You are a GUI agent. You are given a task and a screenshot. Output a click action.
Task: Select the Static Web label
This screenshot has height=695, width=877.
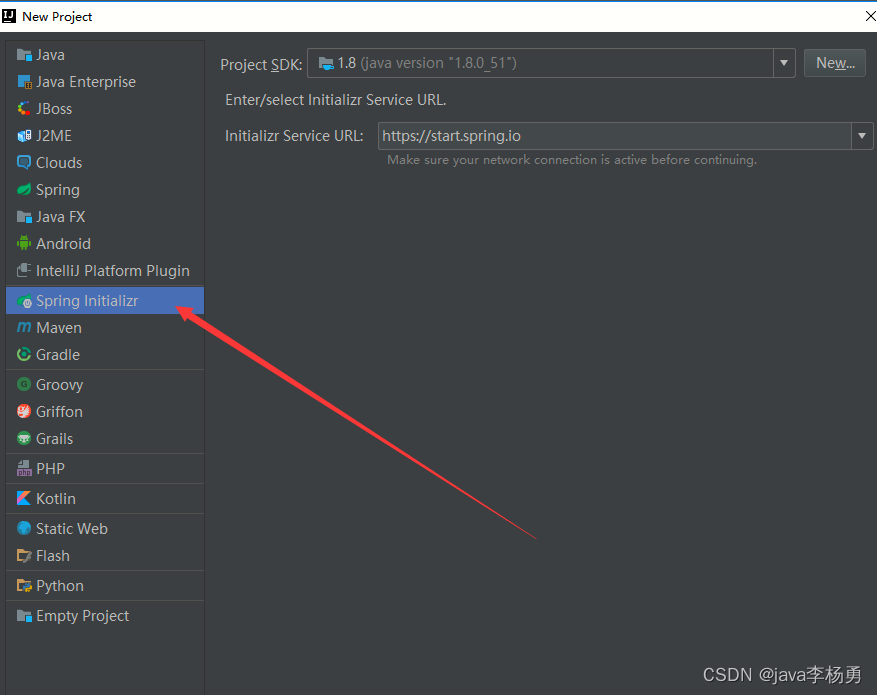coord(72,529)
